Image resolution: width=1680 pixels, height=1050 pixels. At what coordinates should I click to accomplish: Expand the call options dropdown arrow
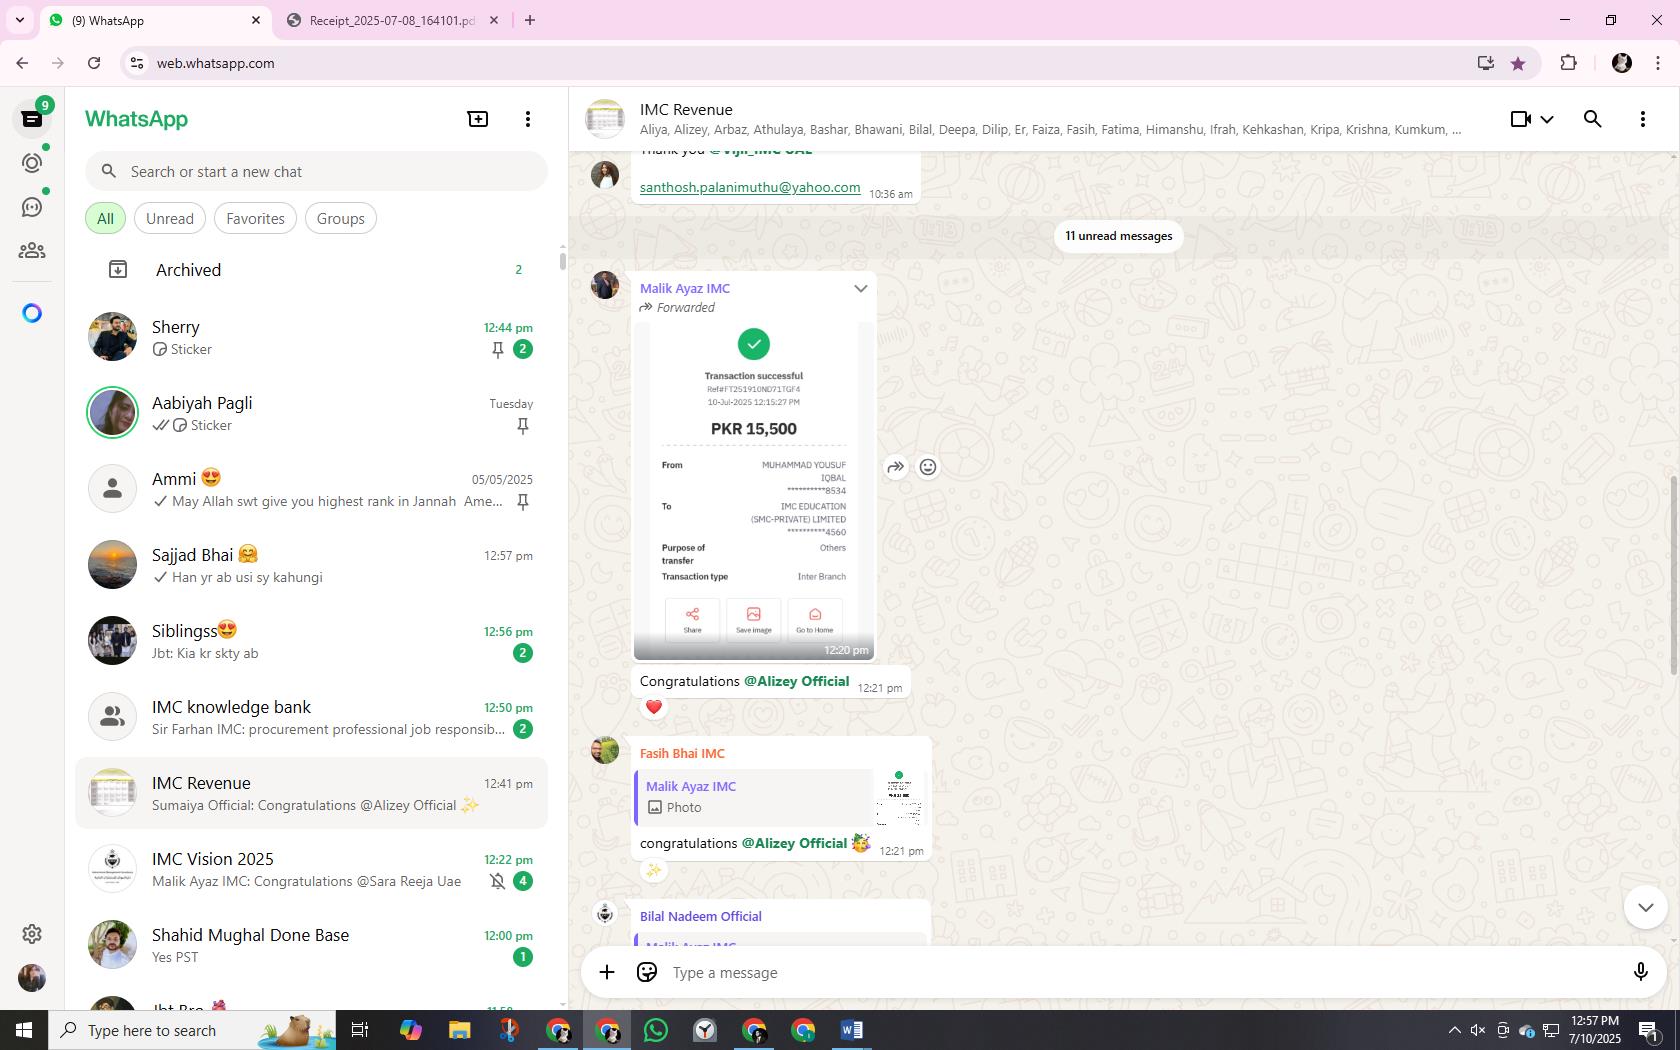[x=1547, y=119]
